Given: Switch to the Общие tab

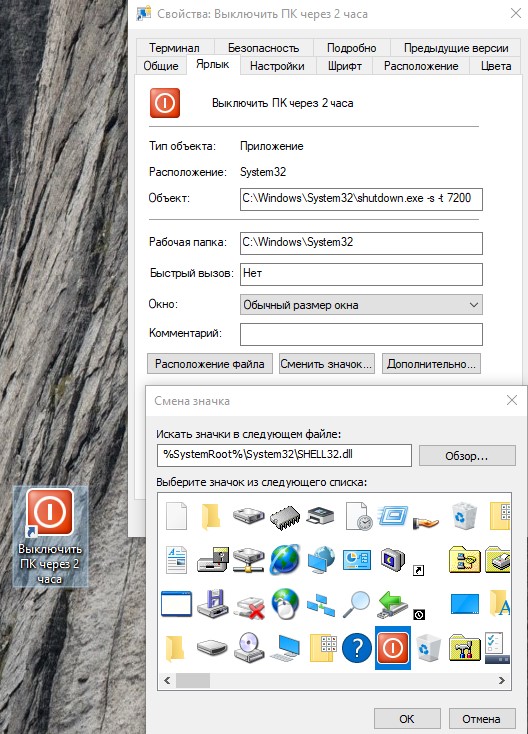Looking at the screenshot, I should click(x=161, y=66).
